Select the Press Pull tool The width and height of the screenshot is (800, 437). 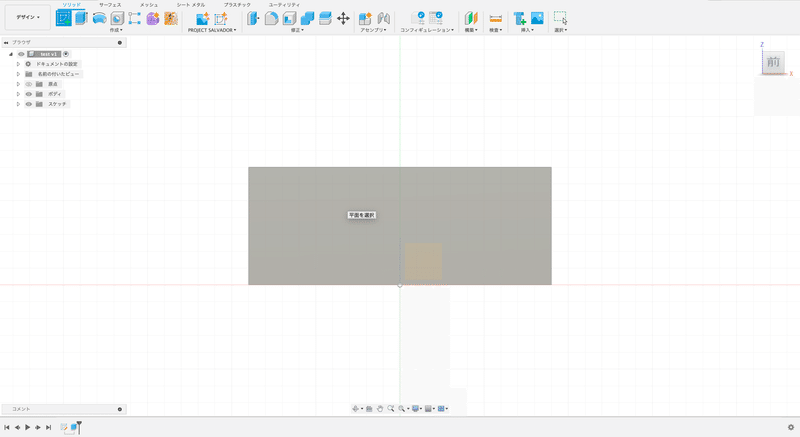click(x=253, y=18)
